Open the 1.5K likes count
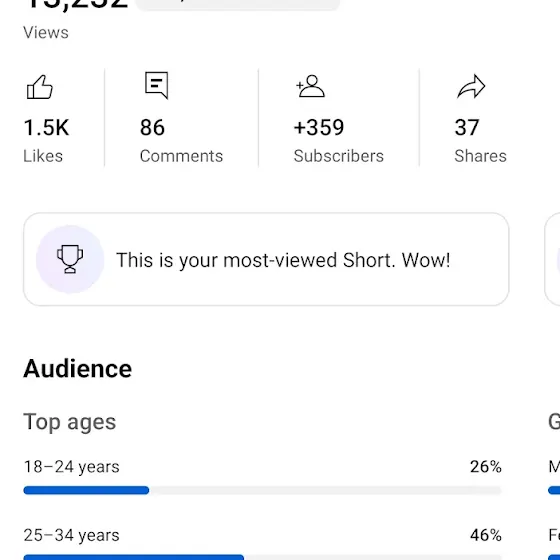The width and height of the screenshot is (560, 560). point(46,128)
